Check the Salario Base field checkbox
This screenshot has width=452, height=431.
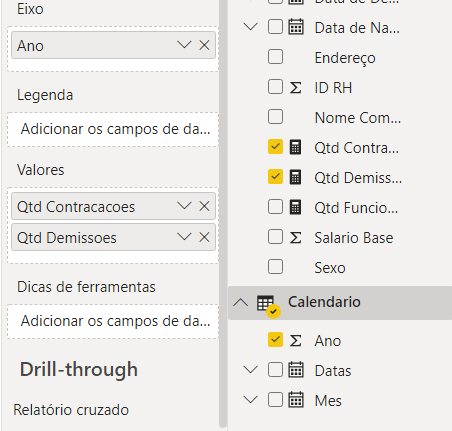pos(275,237)
